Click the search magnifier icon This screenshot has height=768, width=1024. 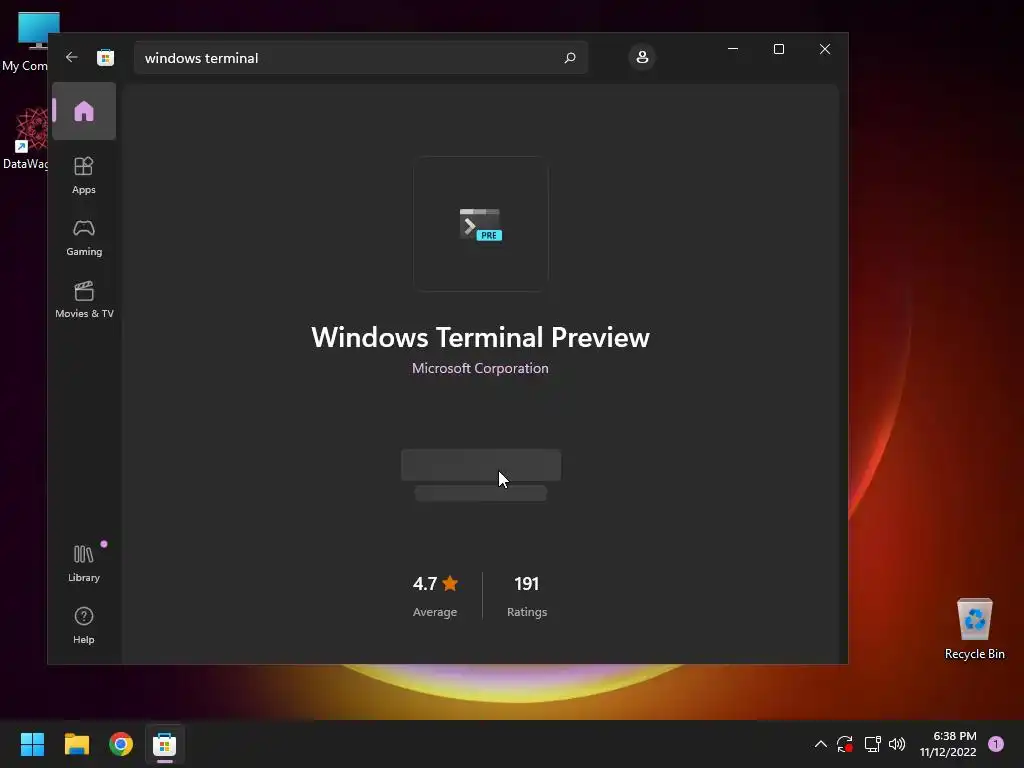[569, 57]
